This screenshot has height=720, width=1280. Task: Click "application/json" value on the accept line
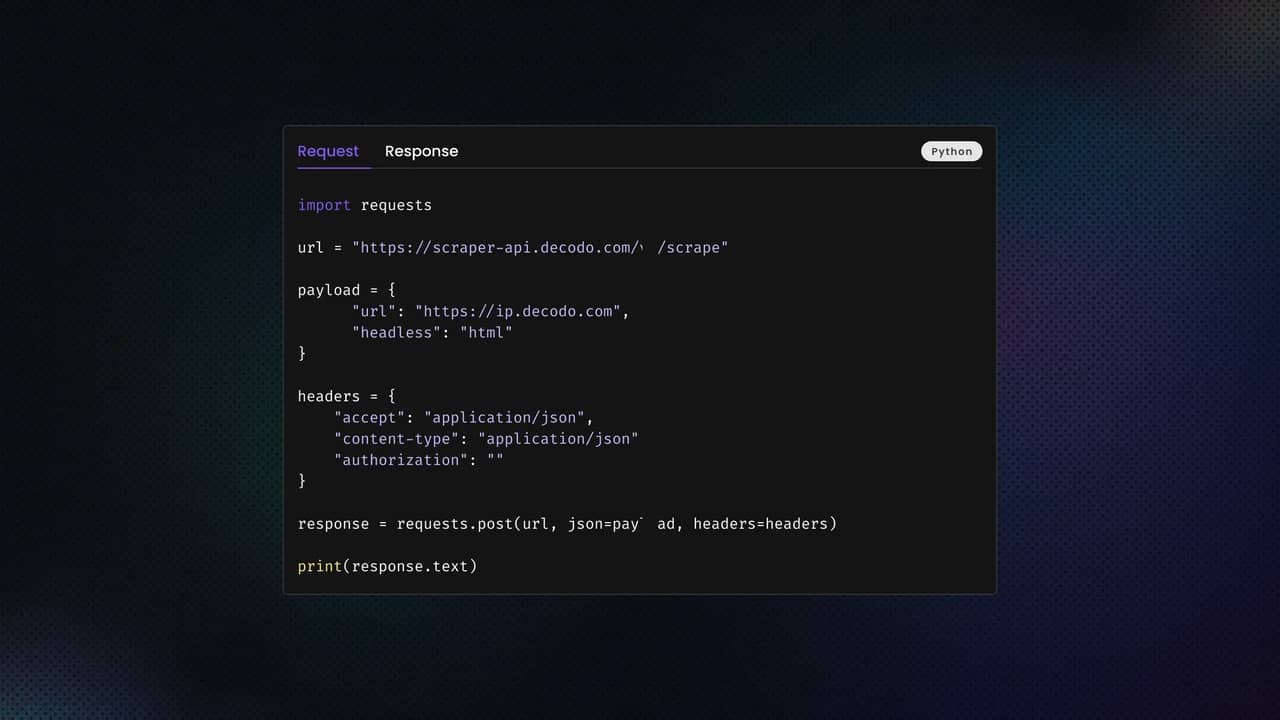pos(508,417)
